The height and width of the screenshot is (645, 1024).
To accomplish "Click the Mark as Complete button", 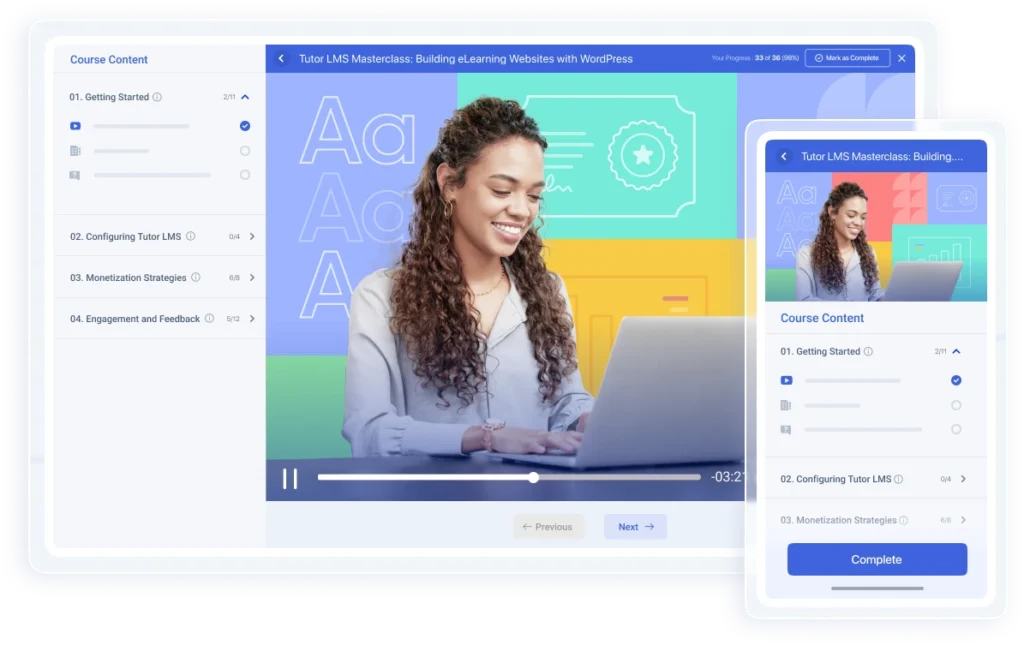I will tap(847, 59).
